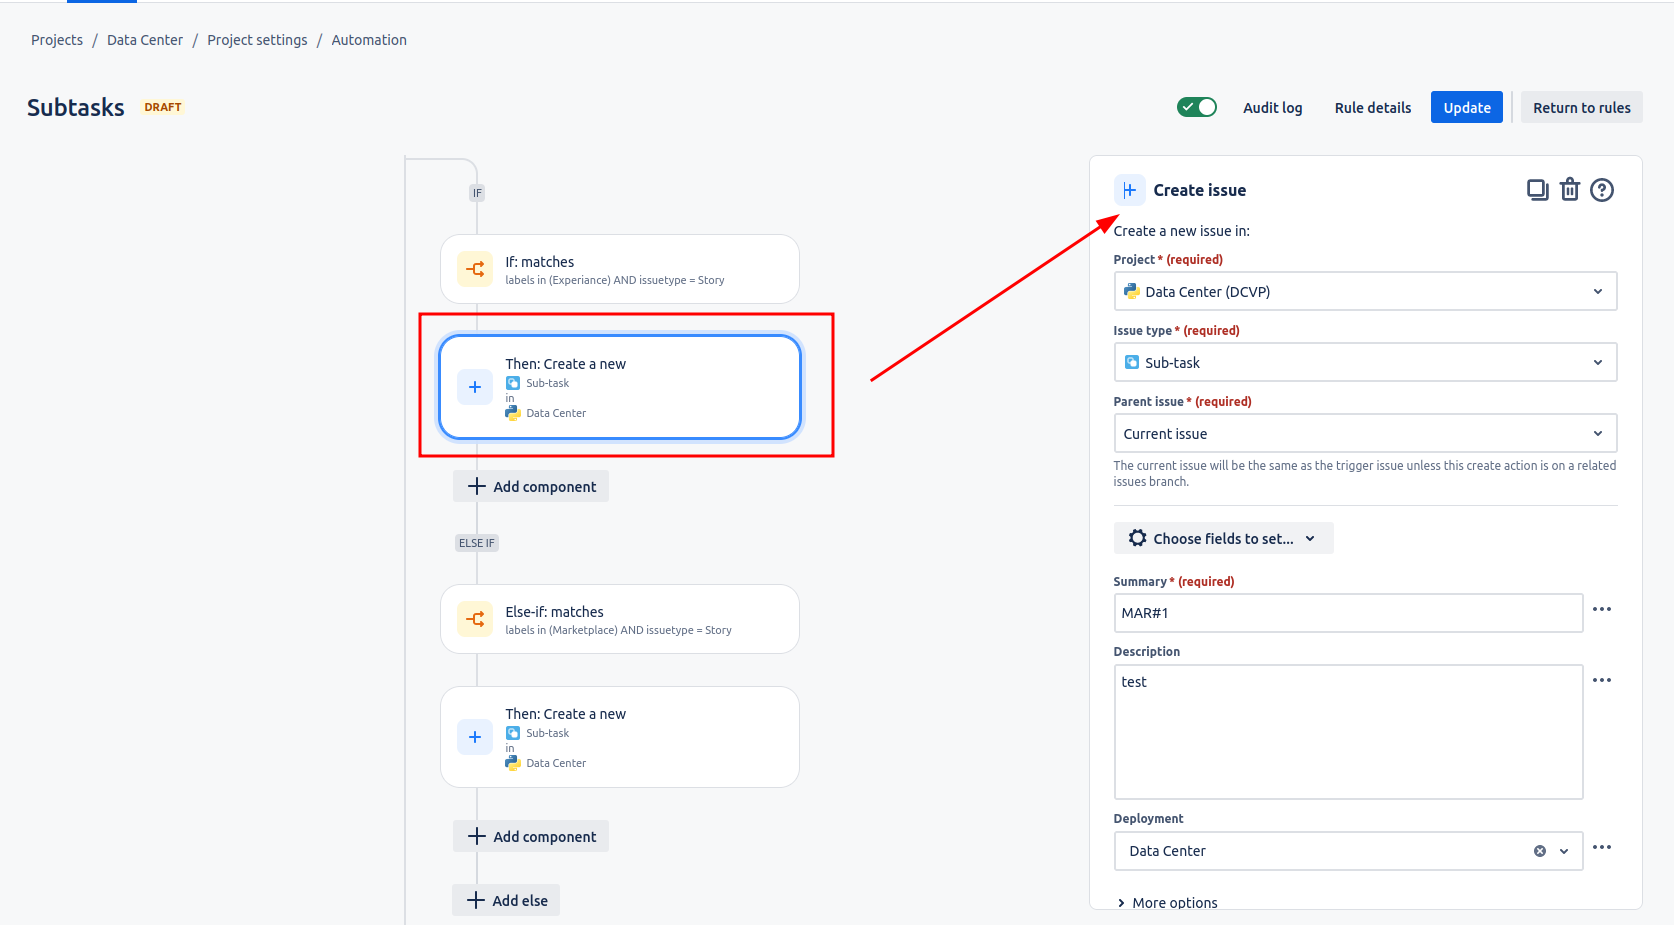Screen dimensions: 1674x925
Task: Open Rule details
Action: click(x=1372, y=108)
